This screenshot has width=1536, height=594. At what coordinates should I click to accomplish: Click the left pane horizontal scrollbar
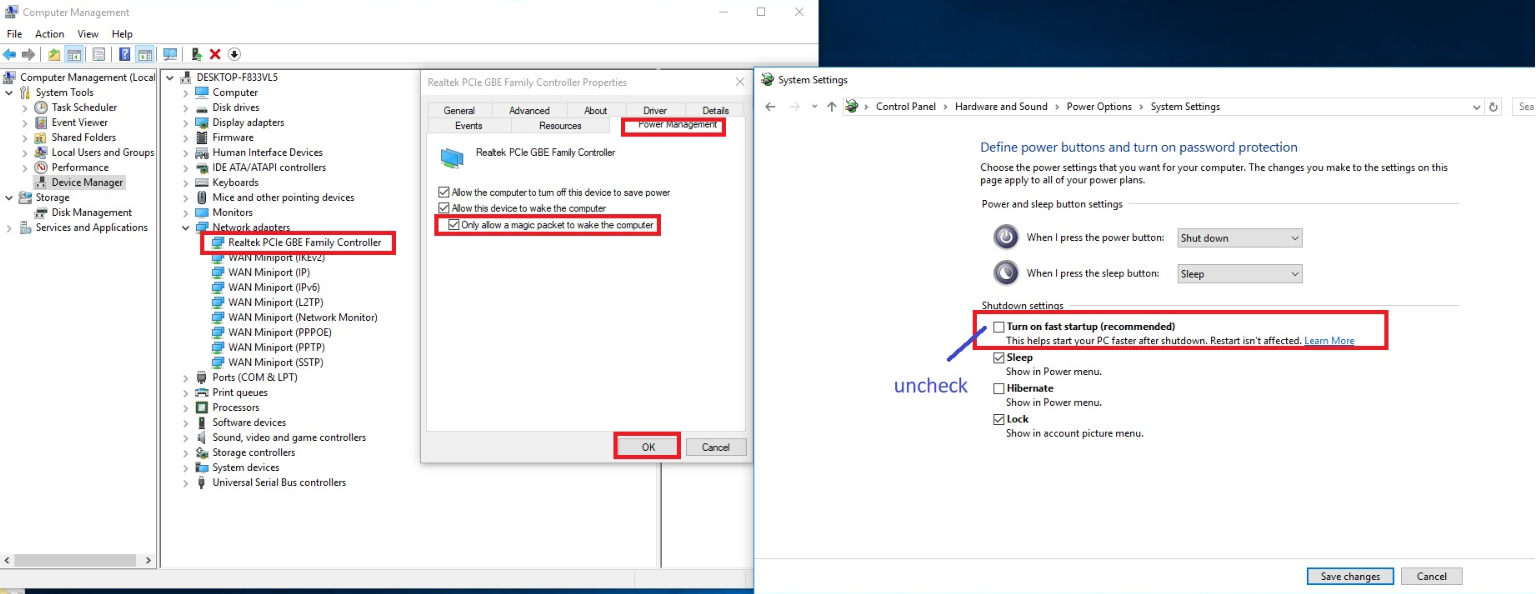(x=77, y=561)
